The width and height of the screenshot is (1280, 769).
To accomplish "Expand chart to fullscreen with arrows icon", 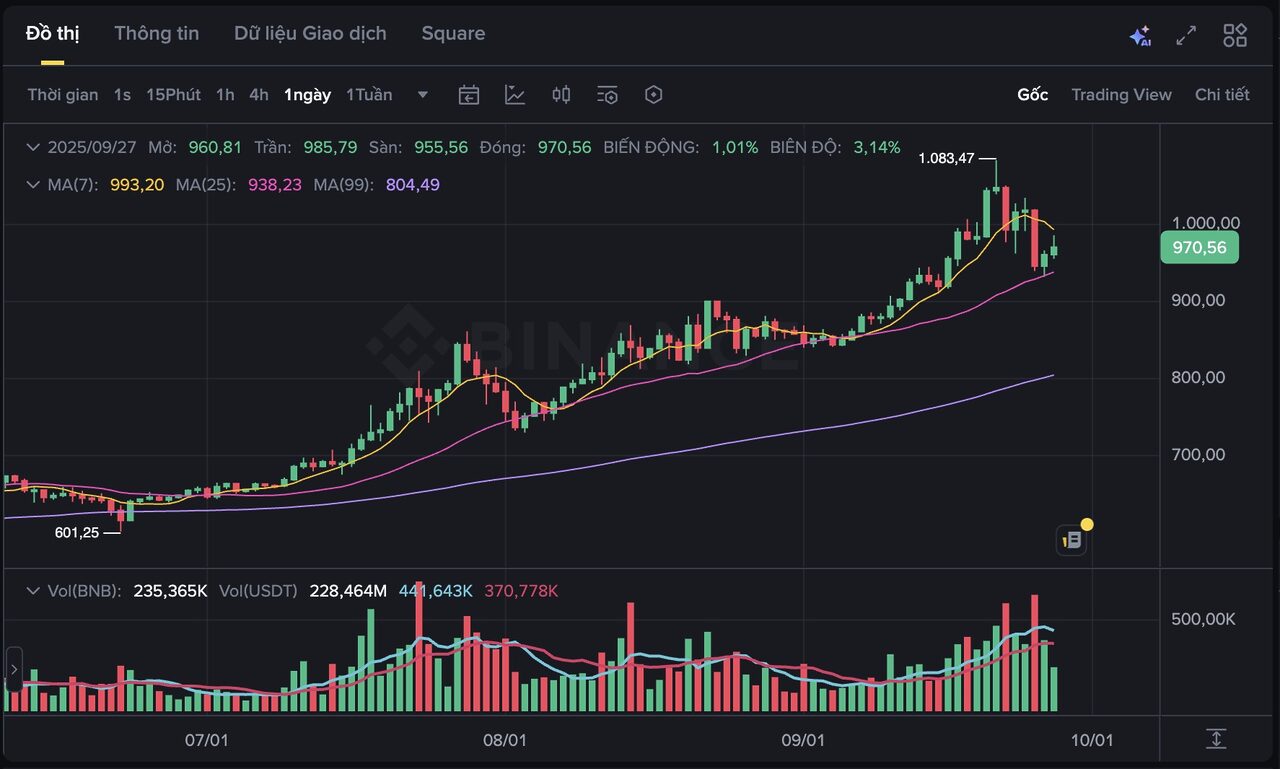I will click(x=1186, y=36).
